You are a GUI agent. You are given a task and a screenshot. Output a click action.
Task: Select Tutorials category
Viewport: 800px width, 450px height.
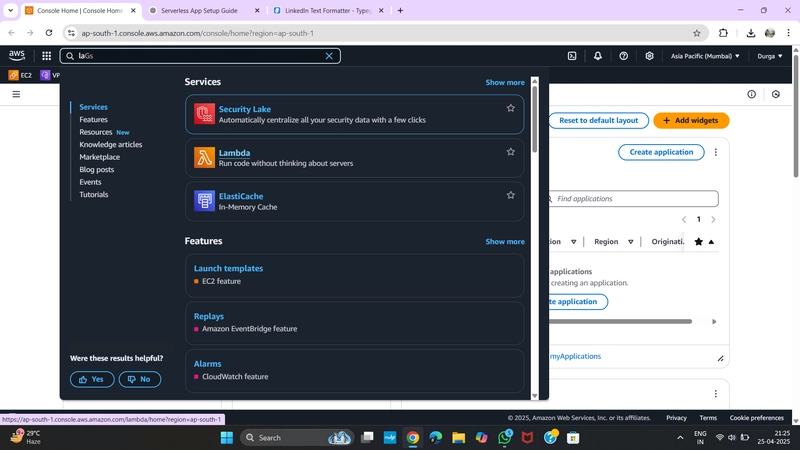(x=93, y=194)
